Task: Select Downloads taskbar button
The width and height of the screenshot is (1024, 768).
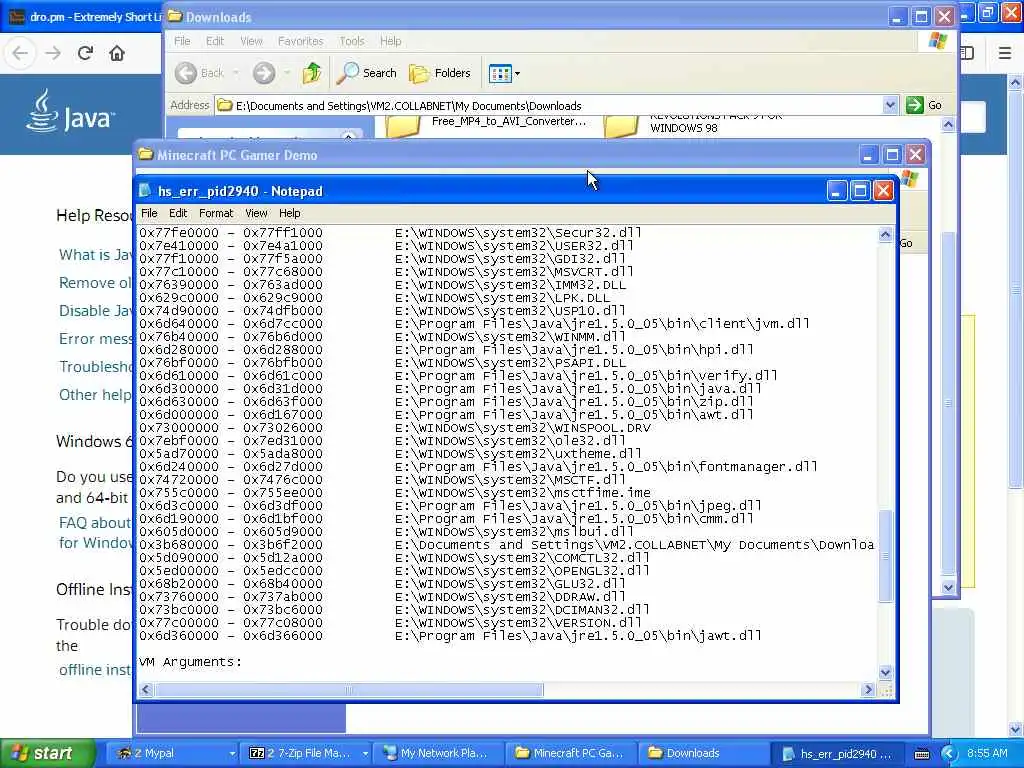Action: coord(705,753)
